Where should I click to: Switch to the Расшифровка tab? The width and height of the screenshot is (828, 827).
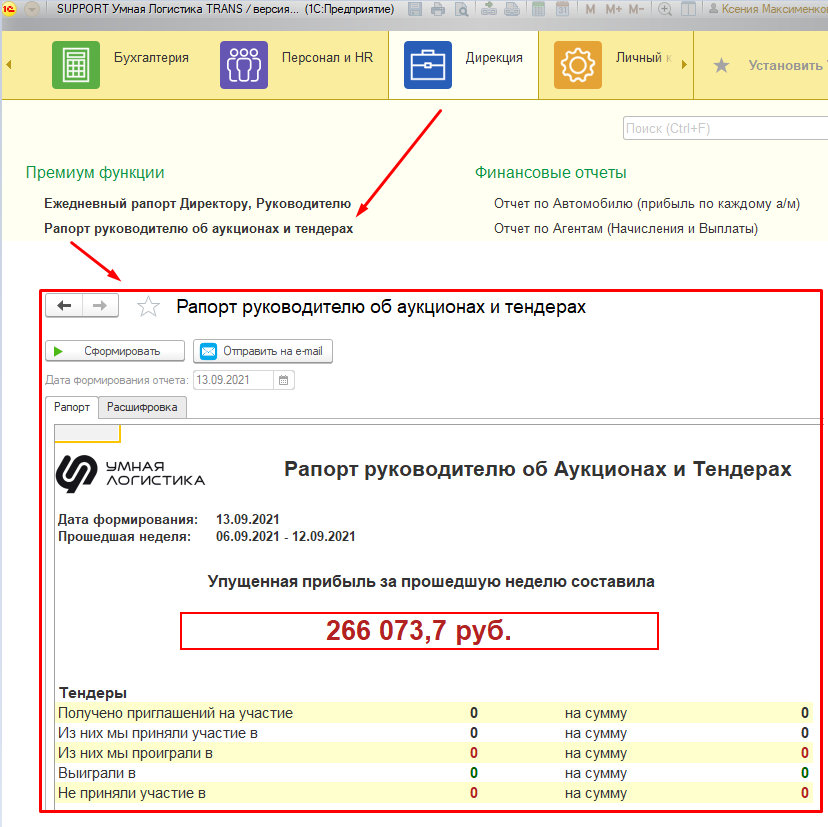point(142,407)
